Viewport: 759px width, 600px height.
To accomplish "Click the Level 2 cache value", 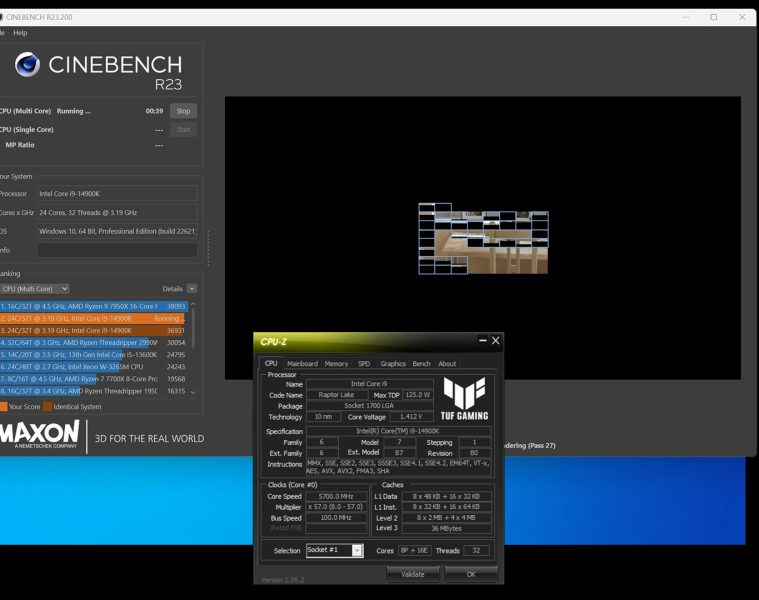I will click(446, 518).
